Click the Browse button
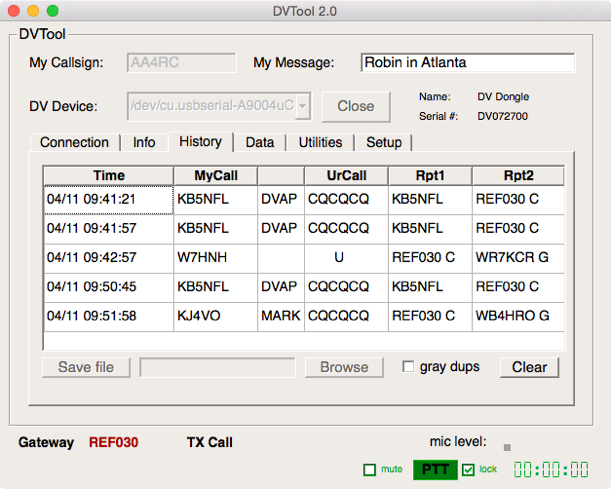This screenshot has height=489, width=611. pyautogui.click(x=344, y=367)
